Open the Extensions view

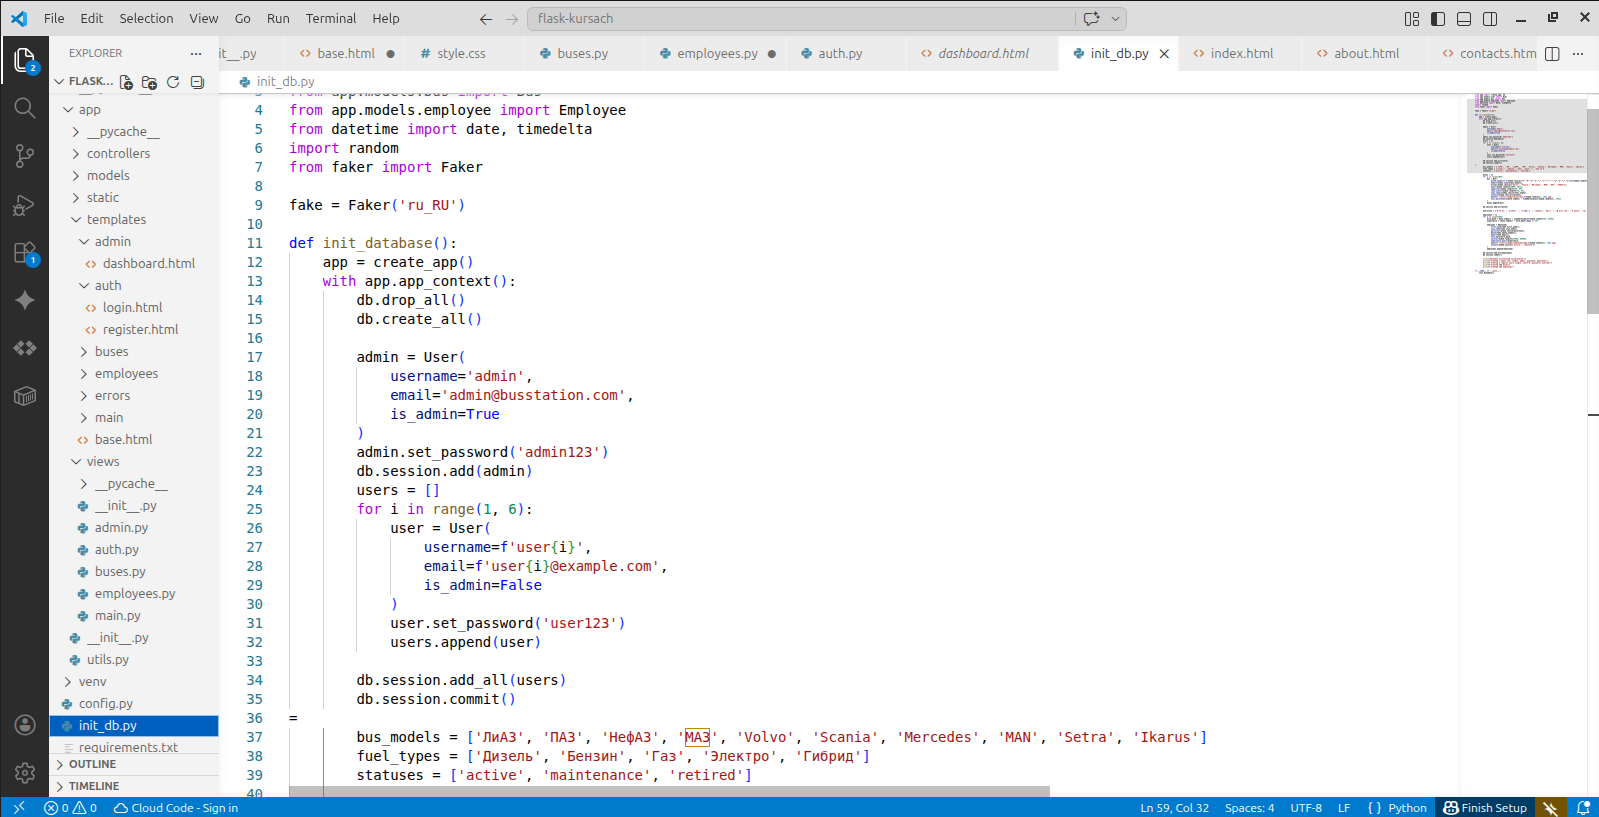(25, 253)
